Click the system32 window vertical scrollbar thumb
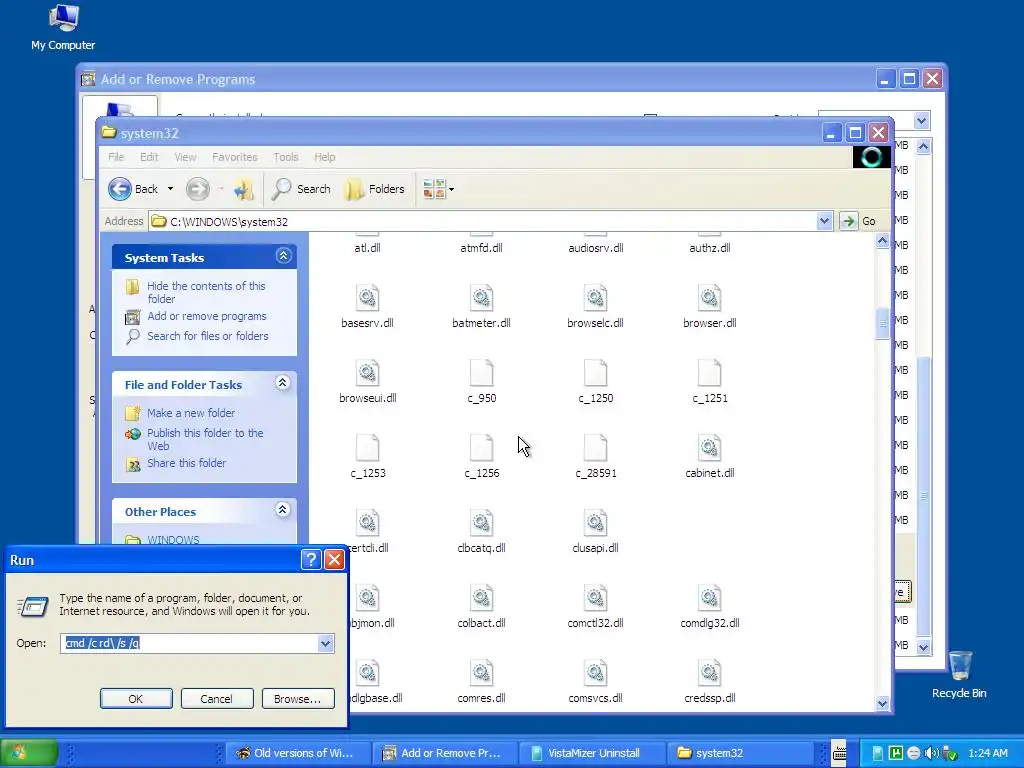Image resolution: width=1024 pixels, height=768 pixels. point(882,323)
